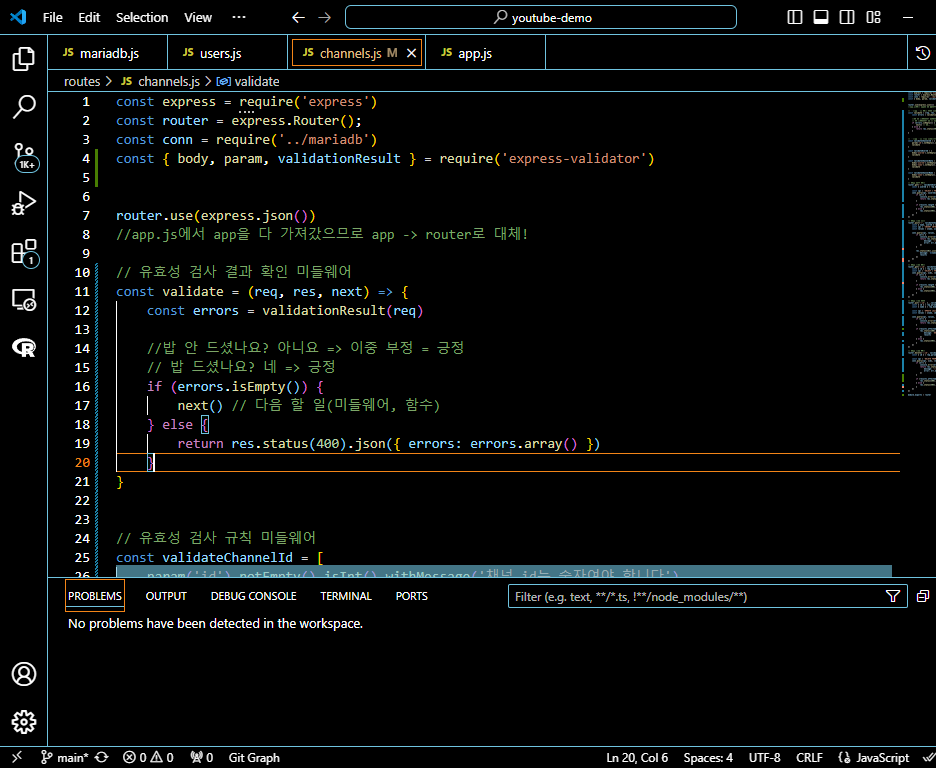Open Source Control view with 1K+ badge

(x=25, y=157)
